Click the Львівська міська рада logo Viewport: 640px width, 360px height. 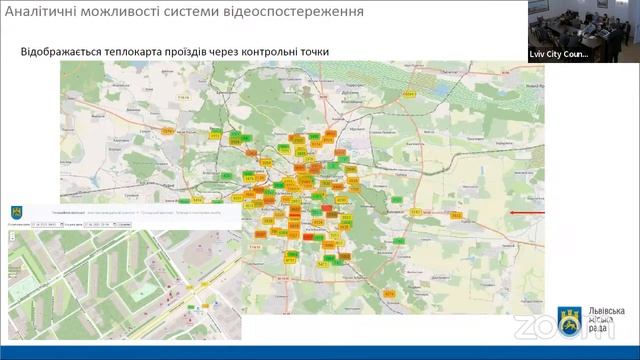591,321
